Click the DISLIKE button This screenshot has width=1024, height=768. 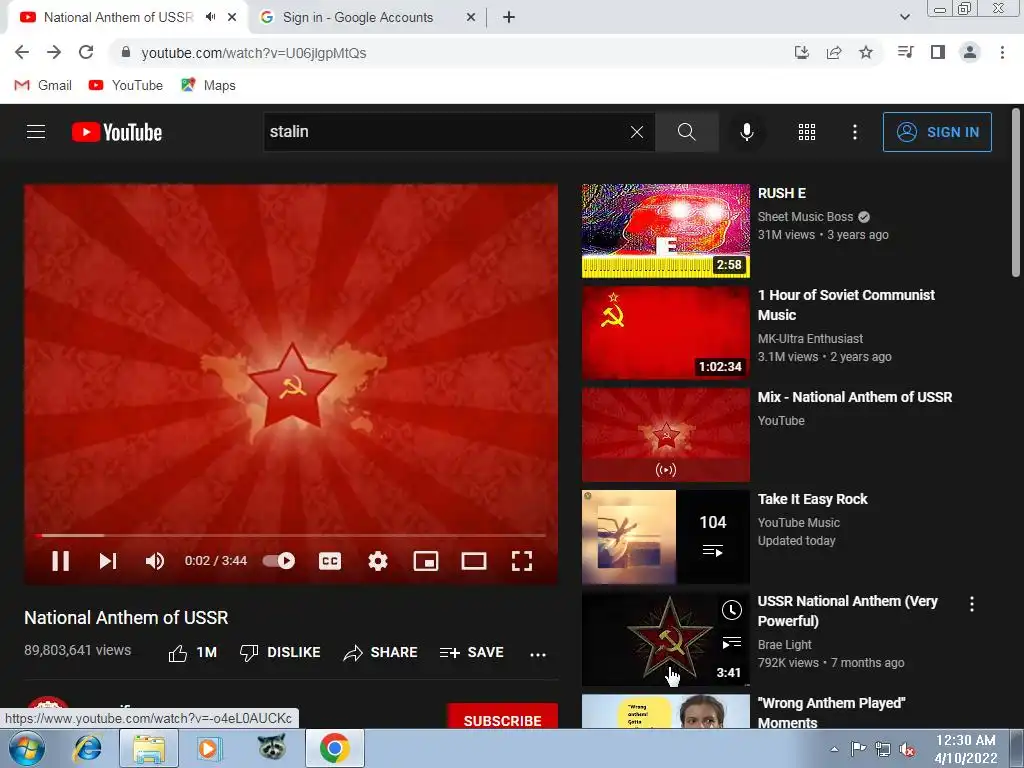click(x=280, y=652)
